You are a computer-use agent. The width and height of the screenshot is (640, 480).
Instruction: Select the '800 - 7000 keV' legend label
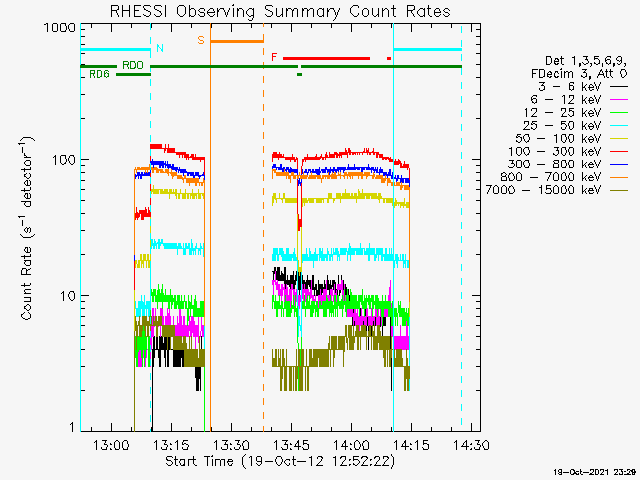(551, 177)
